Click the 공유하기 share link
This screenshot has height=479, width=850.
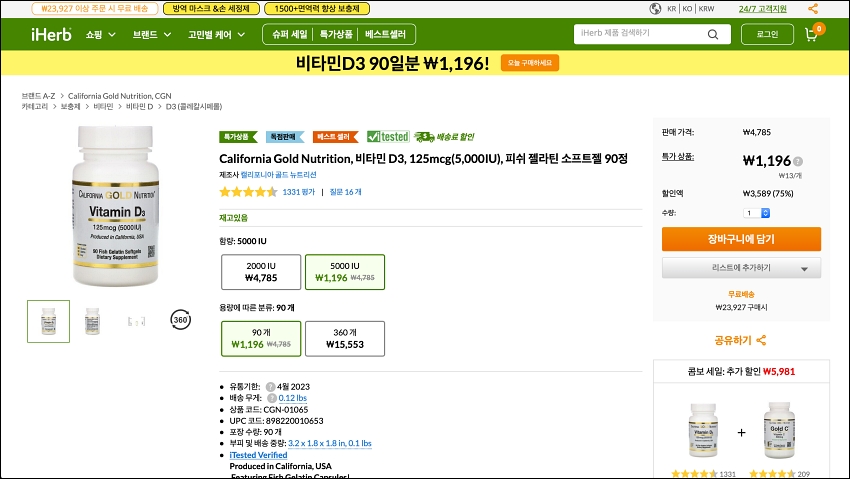(733, 340)
